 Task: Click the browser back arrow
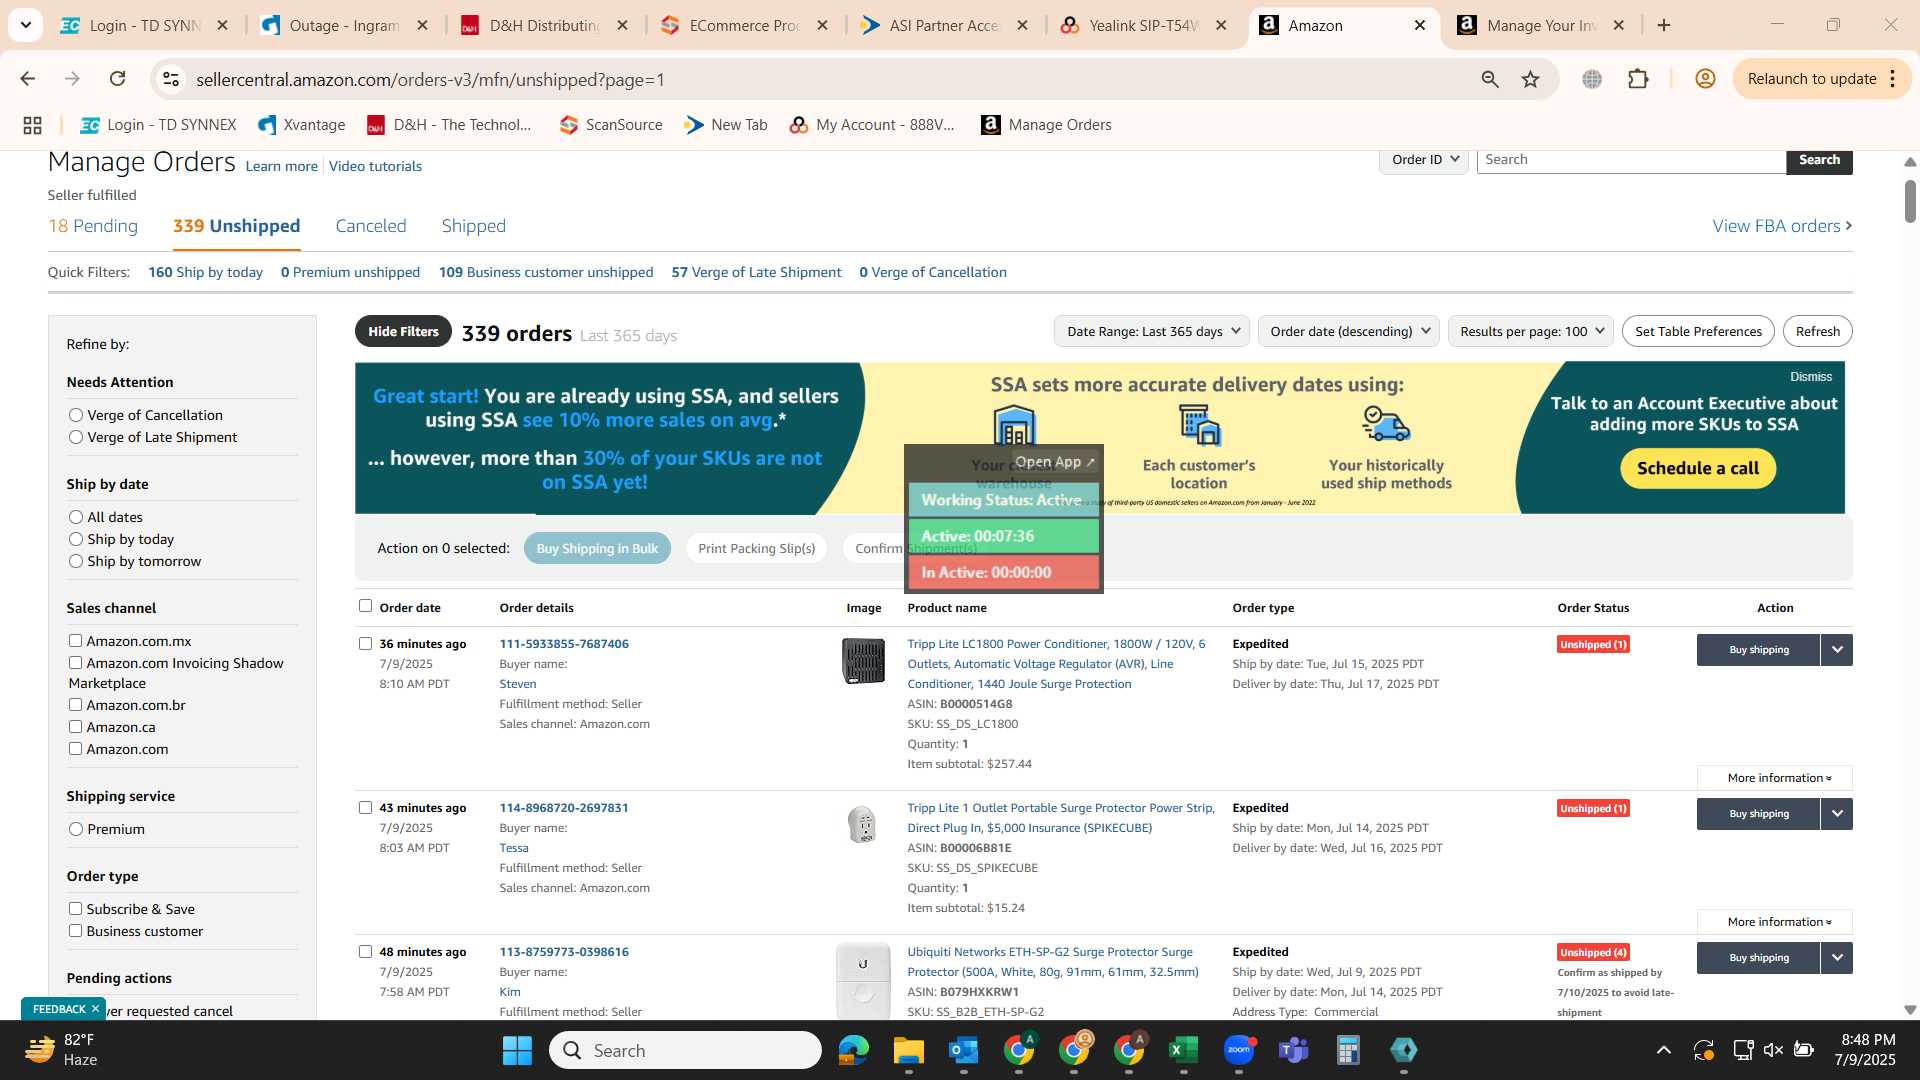click(x=27, y=79)
